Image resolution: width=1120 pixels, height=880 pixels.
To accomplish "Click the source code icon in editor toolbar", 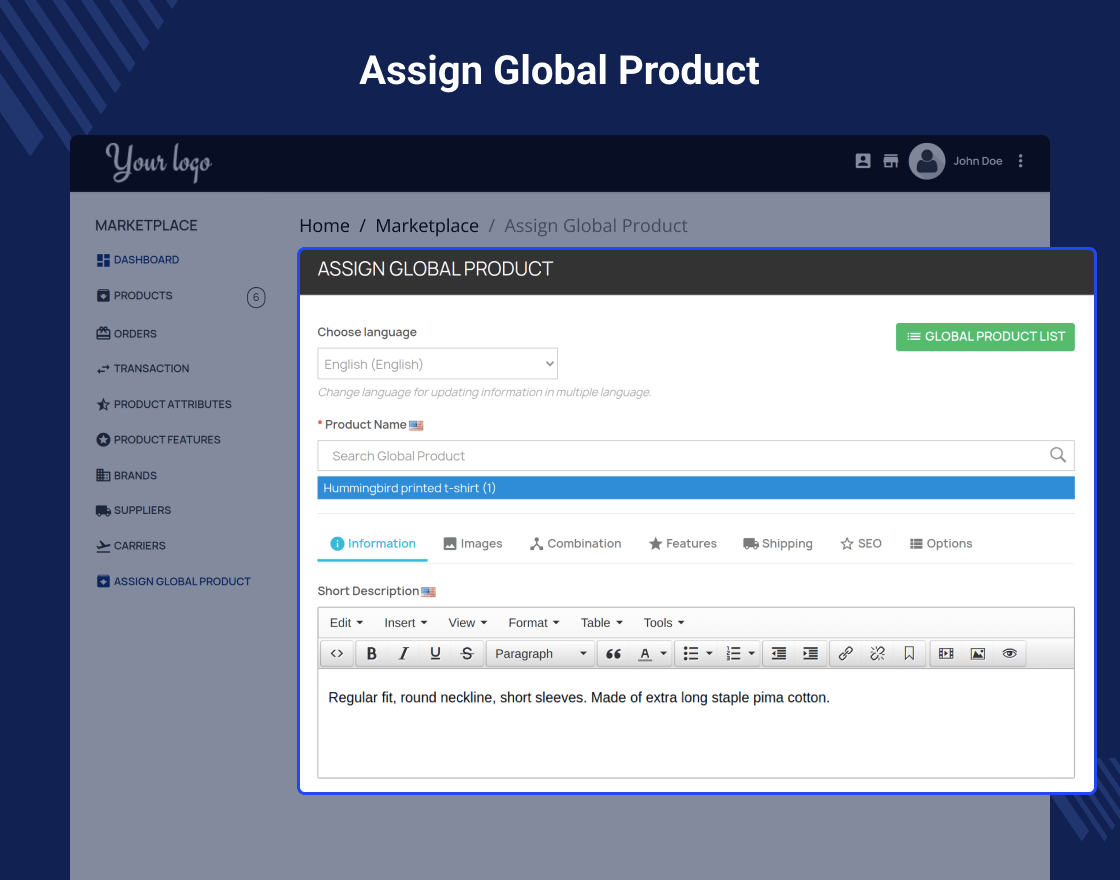I will [x=336, y=654].
